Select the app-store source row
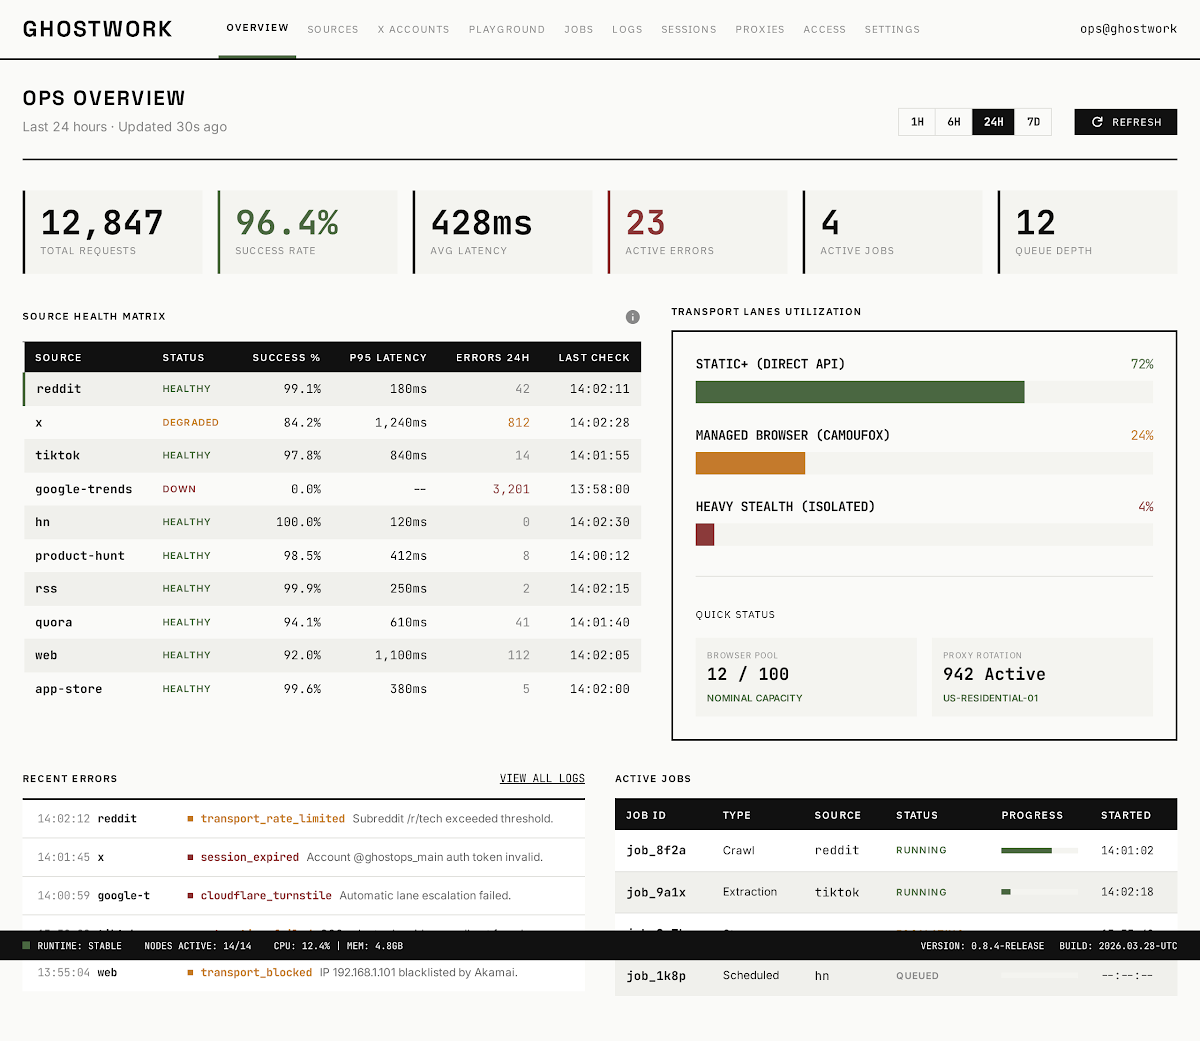Screen dimensions: 1200x1041 coord(332,689)
